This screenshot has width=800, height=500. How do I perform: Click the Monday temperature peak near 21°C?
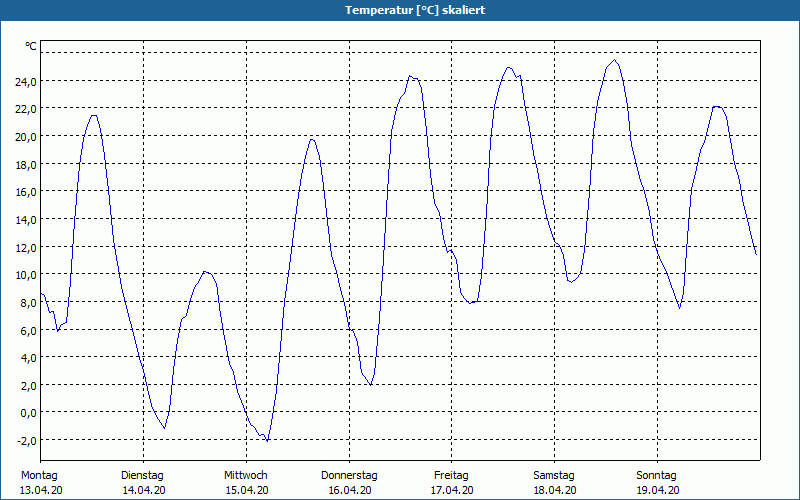(93, 115)
